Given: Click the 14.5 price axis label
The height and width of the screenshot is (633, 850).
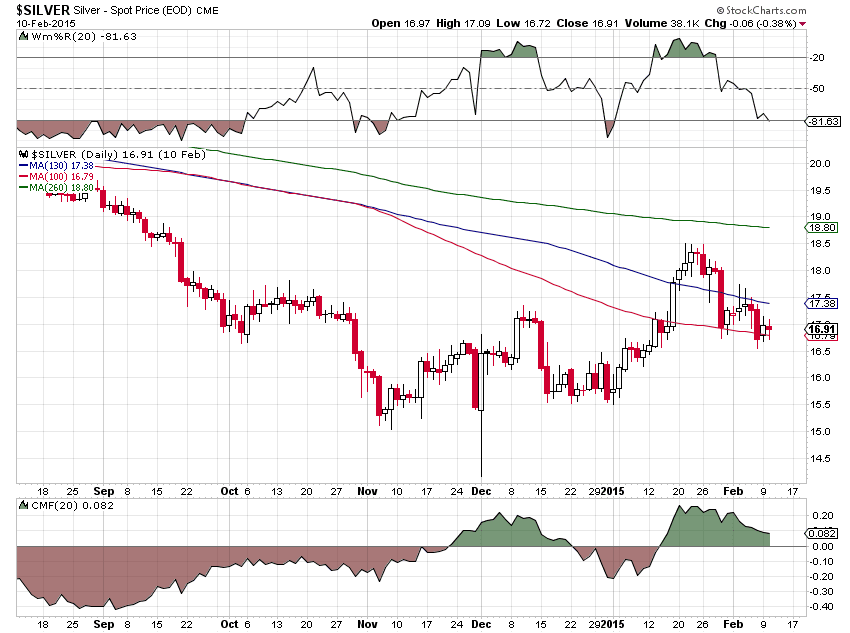Looking at the screenshot, I should 820,458.
